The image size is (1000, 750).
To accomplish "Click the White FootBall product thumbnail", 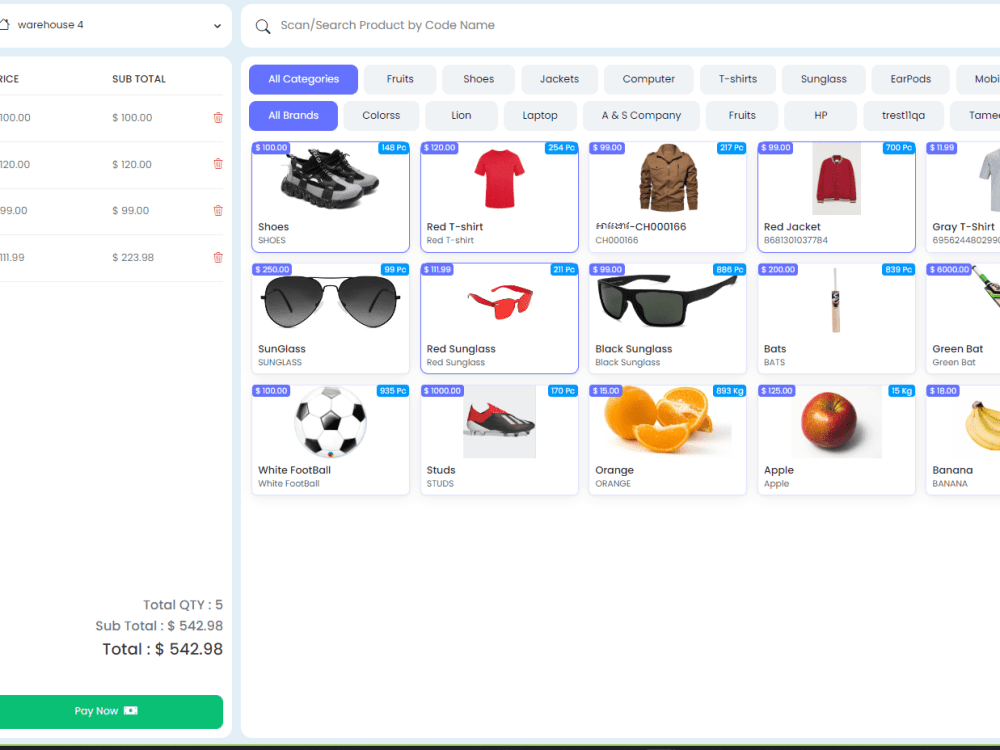I will point(330,420).
